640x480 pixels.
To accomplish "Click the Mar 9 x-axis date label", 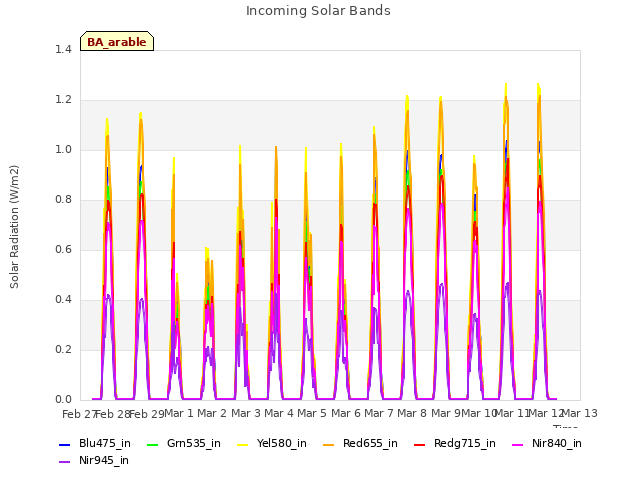I will tap(446, 413).
